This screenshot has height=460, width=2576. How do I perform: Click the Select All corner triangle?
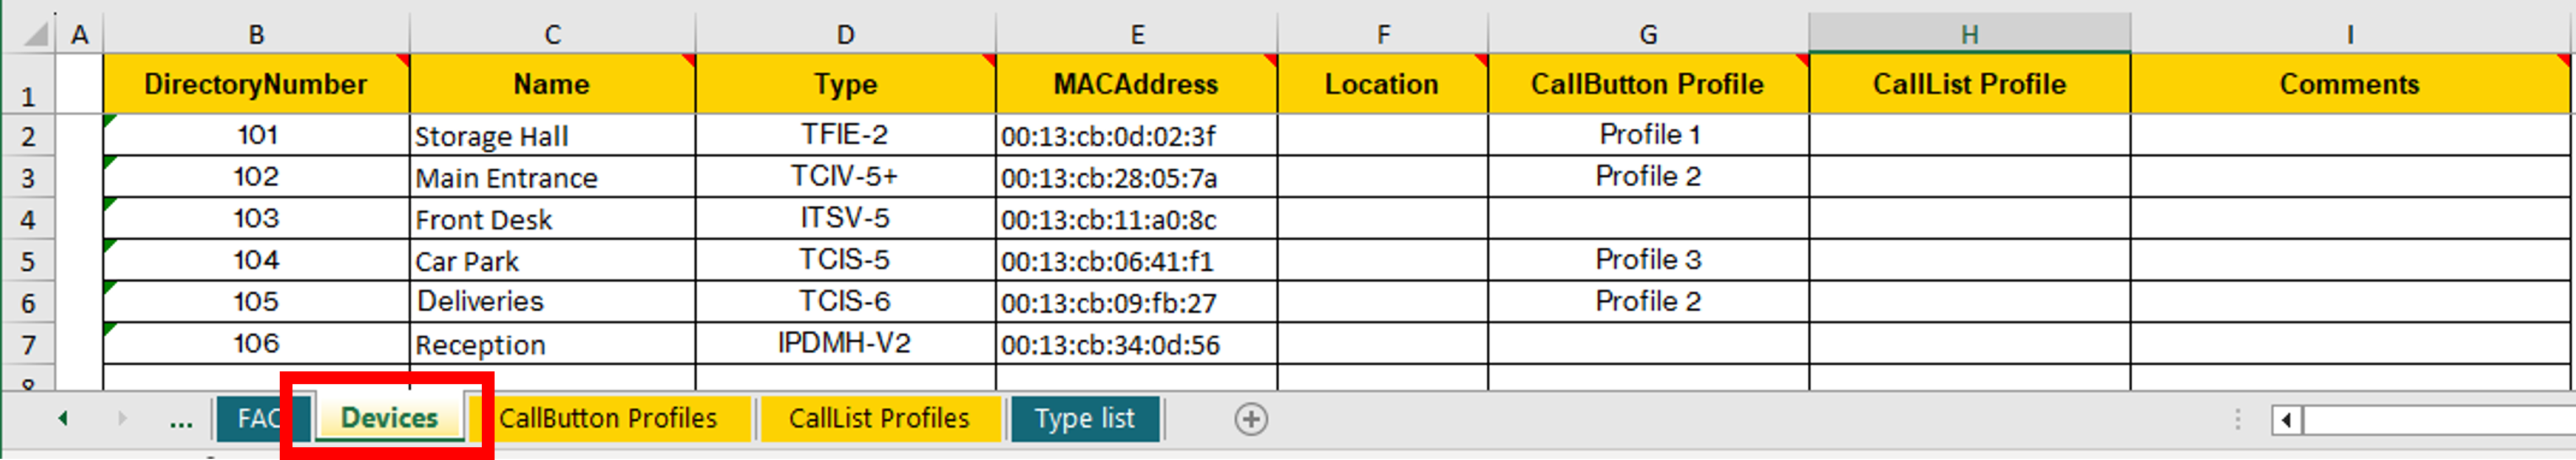pyautogui.click(x=36, y=35)
